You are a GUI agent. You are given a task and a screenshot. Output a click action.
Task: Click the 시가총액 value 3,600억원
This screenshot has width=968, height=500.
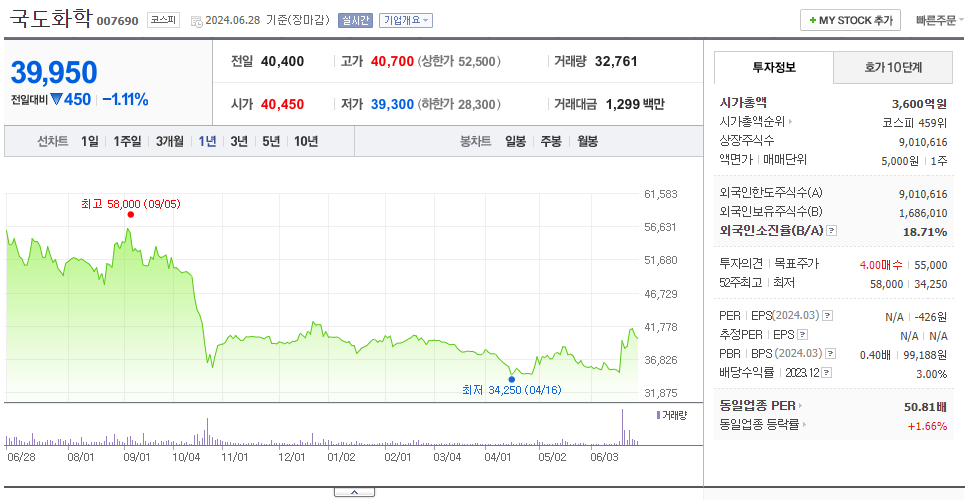919,104
